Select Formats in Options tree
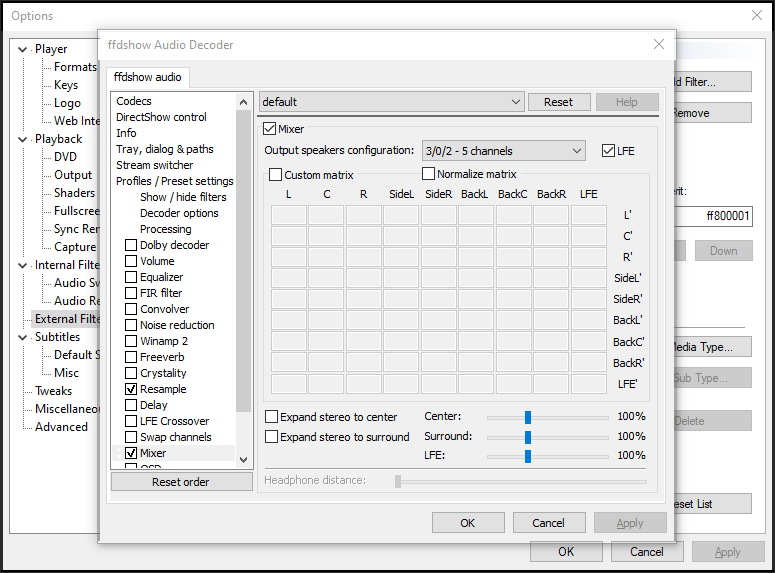The height and width of the screenshot is (573, 775). pos(75,67)
